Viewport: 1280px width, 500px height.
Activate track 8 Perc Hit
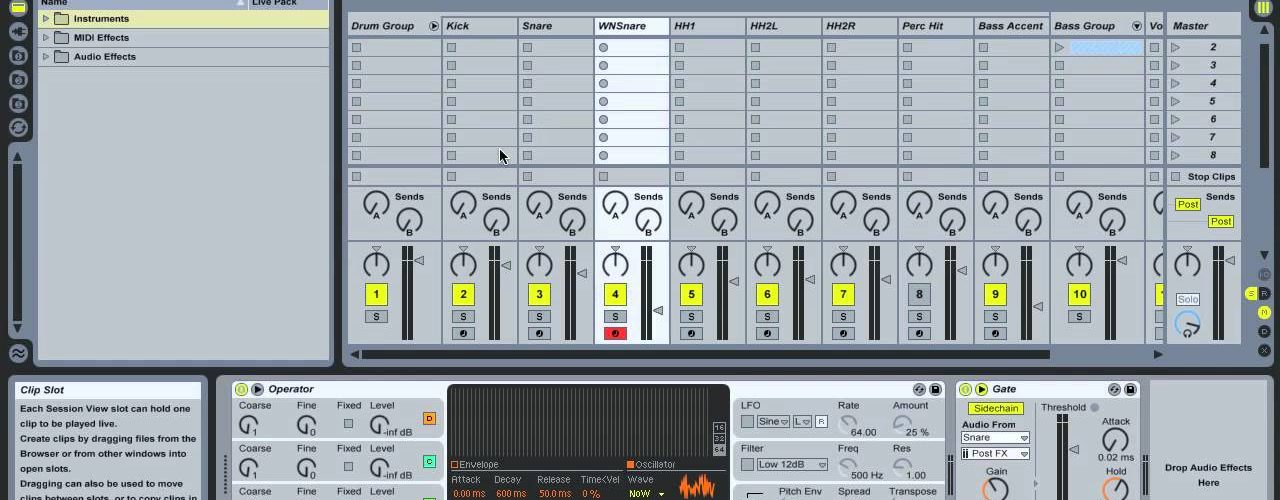919,294
